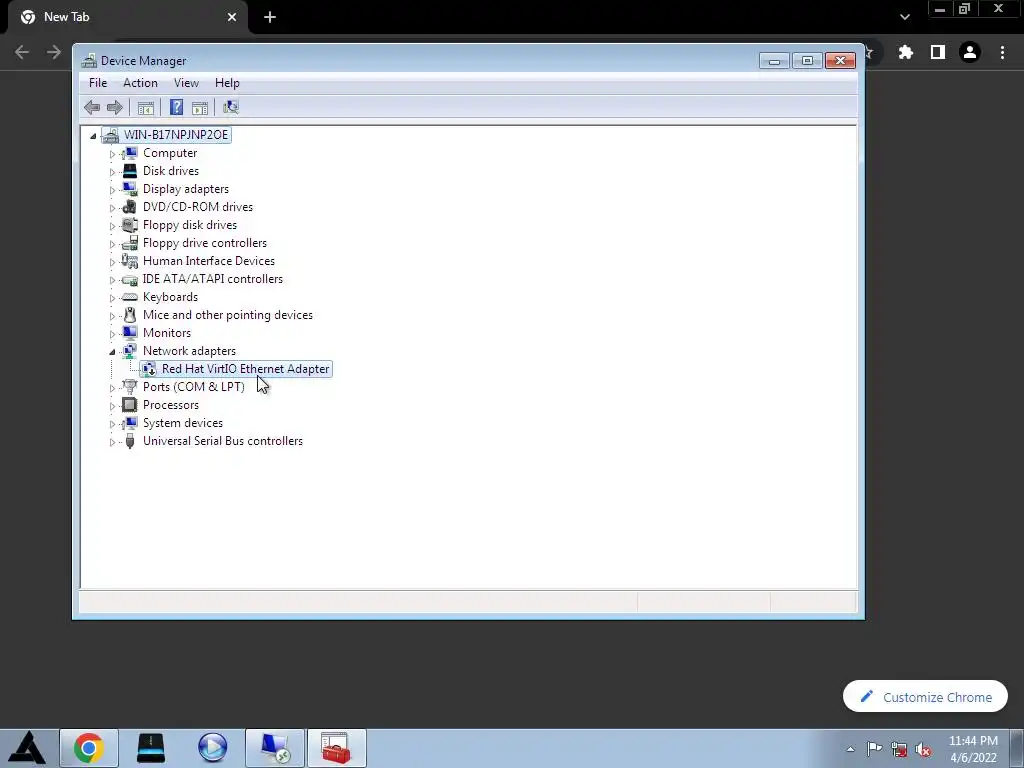Screen dimensions: 1024x768
Task: Expand the Computer category
Action: (112, 154)
